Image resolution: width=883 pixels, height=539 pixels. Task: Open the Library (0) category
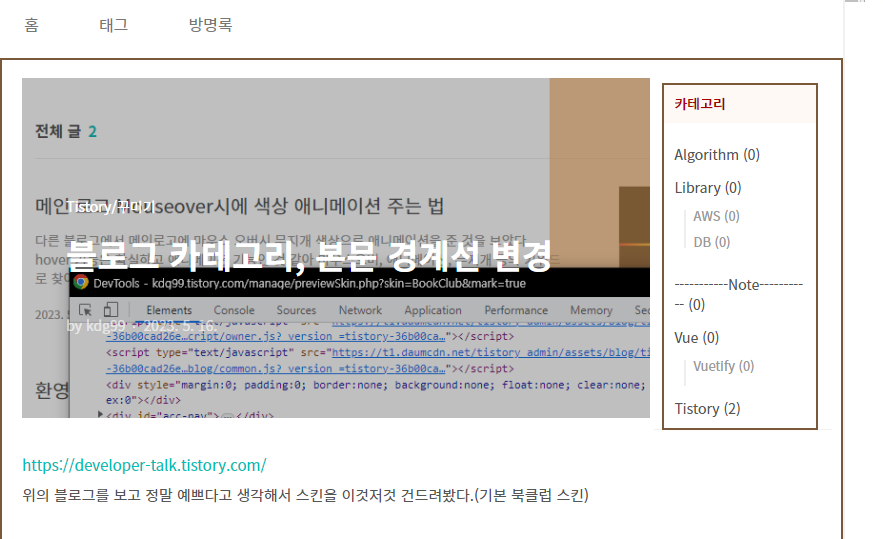point(708,188)
